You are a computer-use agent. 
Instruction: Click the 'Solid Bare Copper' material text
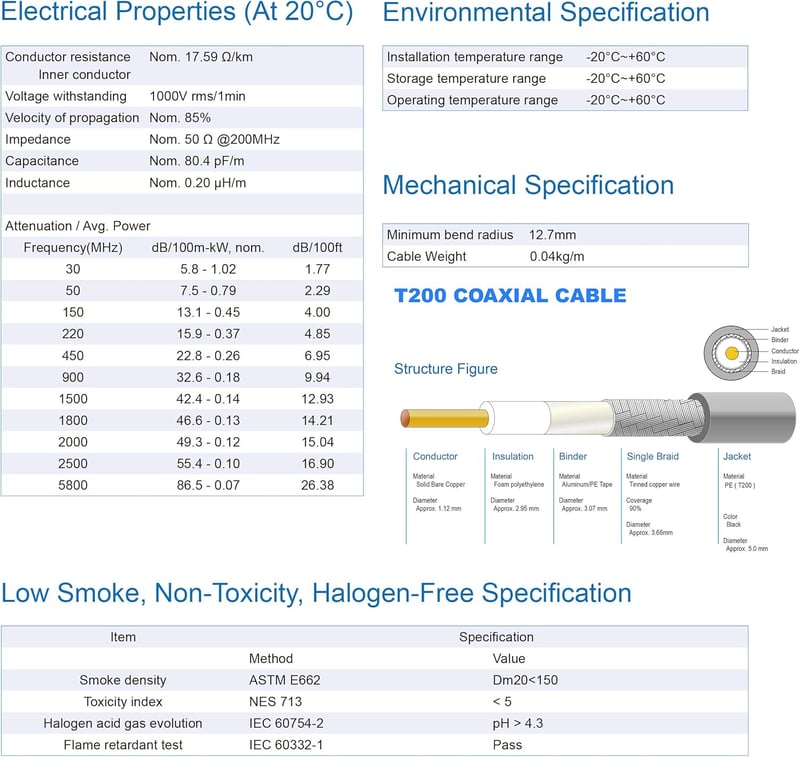[x=441, y=485]
